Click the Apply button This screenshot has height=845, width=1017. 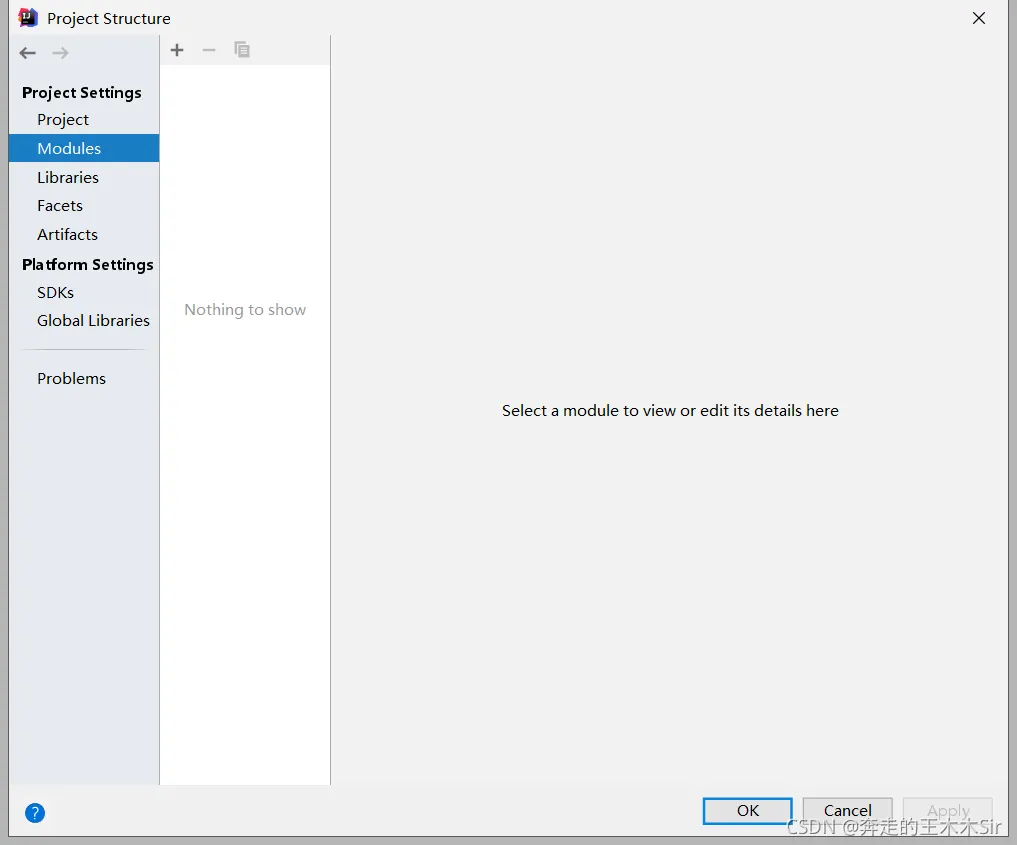tap(948, 811)
